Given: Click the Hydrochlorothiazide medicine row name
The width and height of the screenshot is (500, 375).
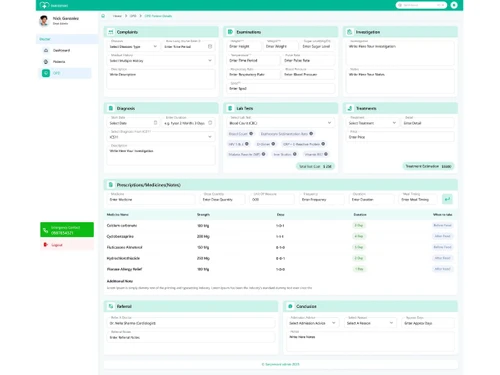Looking at the screenshot, I should point(123,258).
